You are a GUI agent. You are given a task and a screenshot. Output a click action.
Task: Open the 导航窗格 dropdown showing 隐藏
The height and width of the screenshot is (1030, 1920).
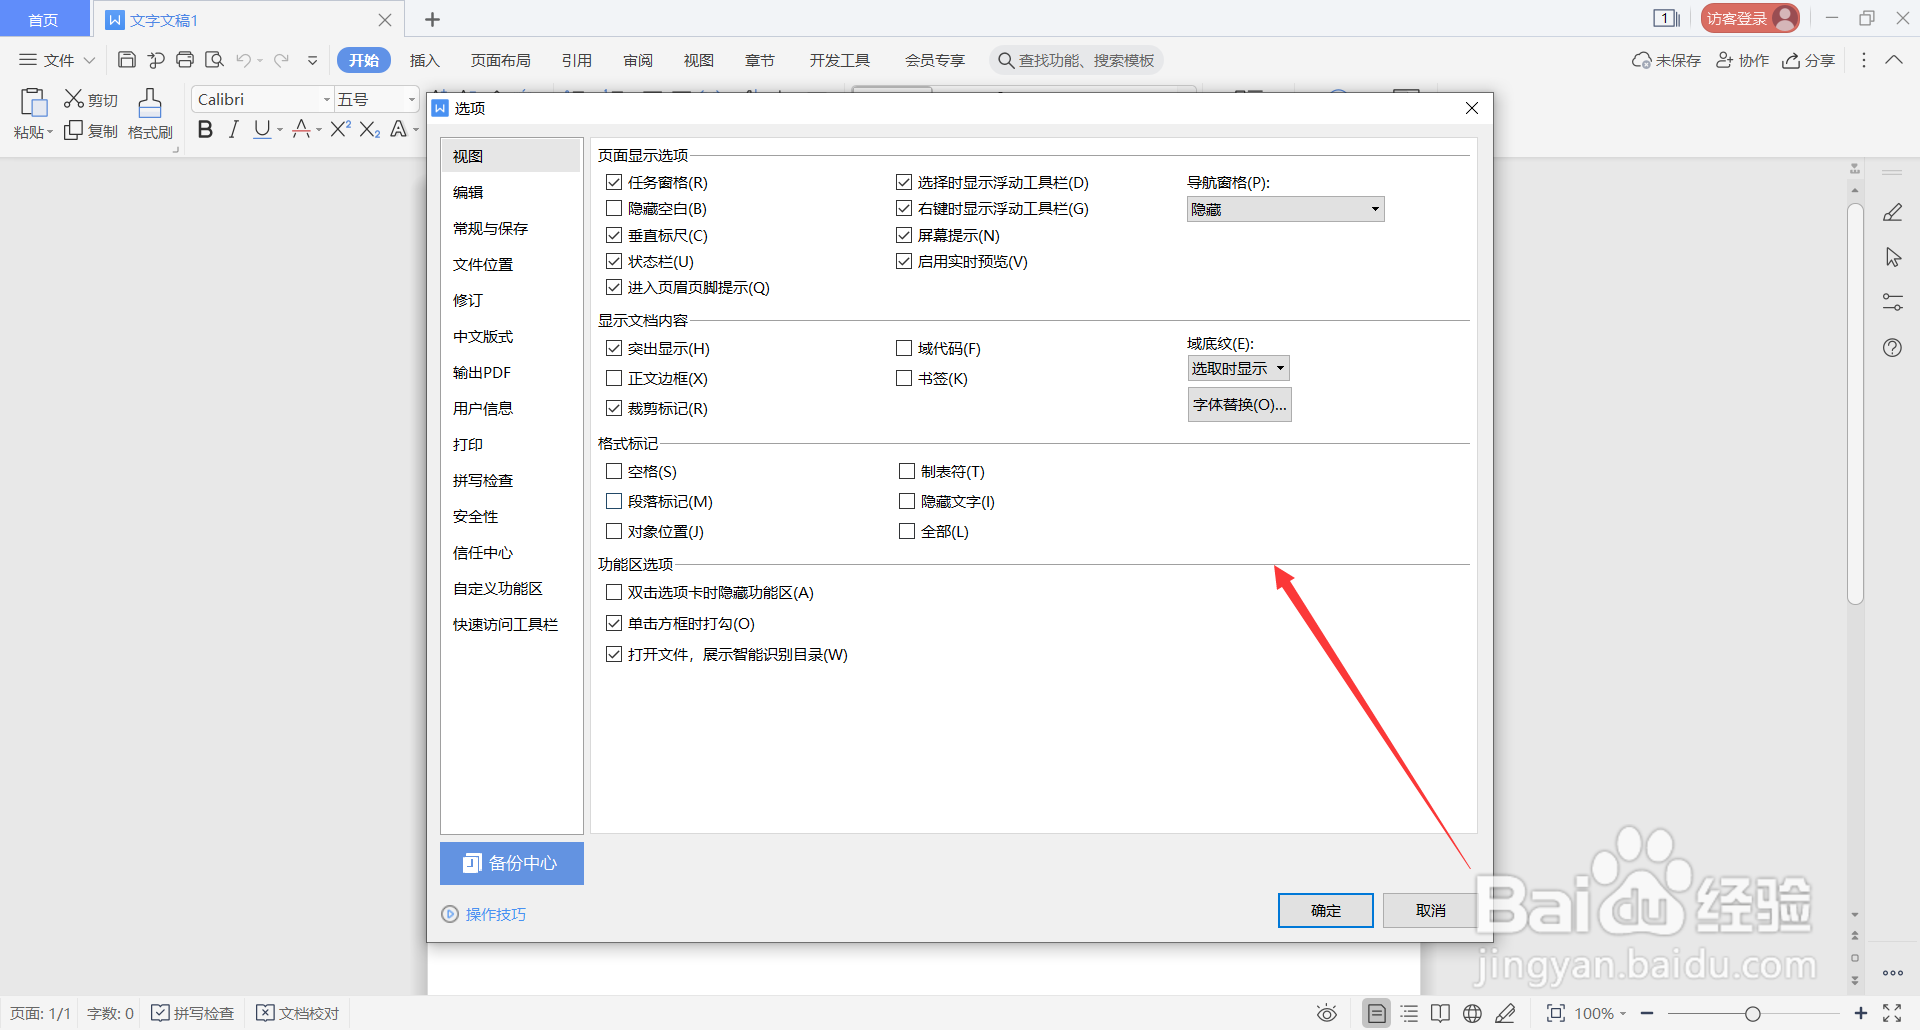point(1284,208)
